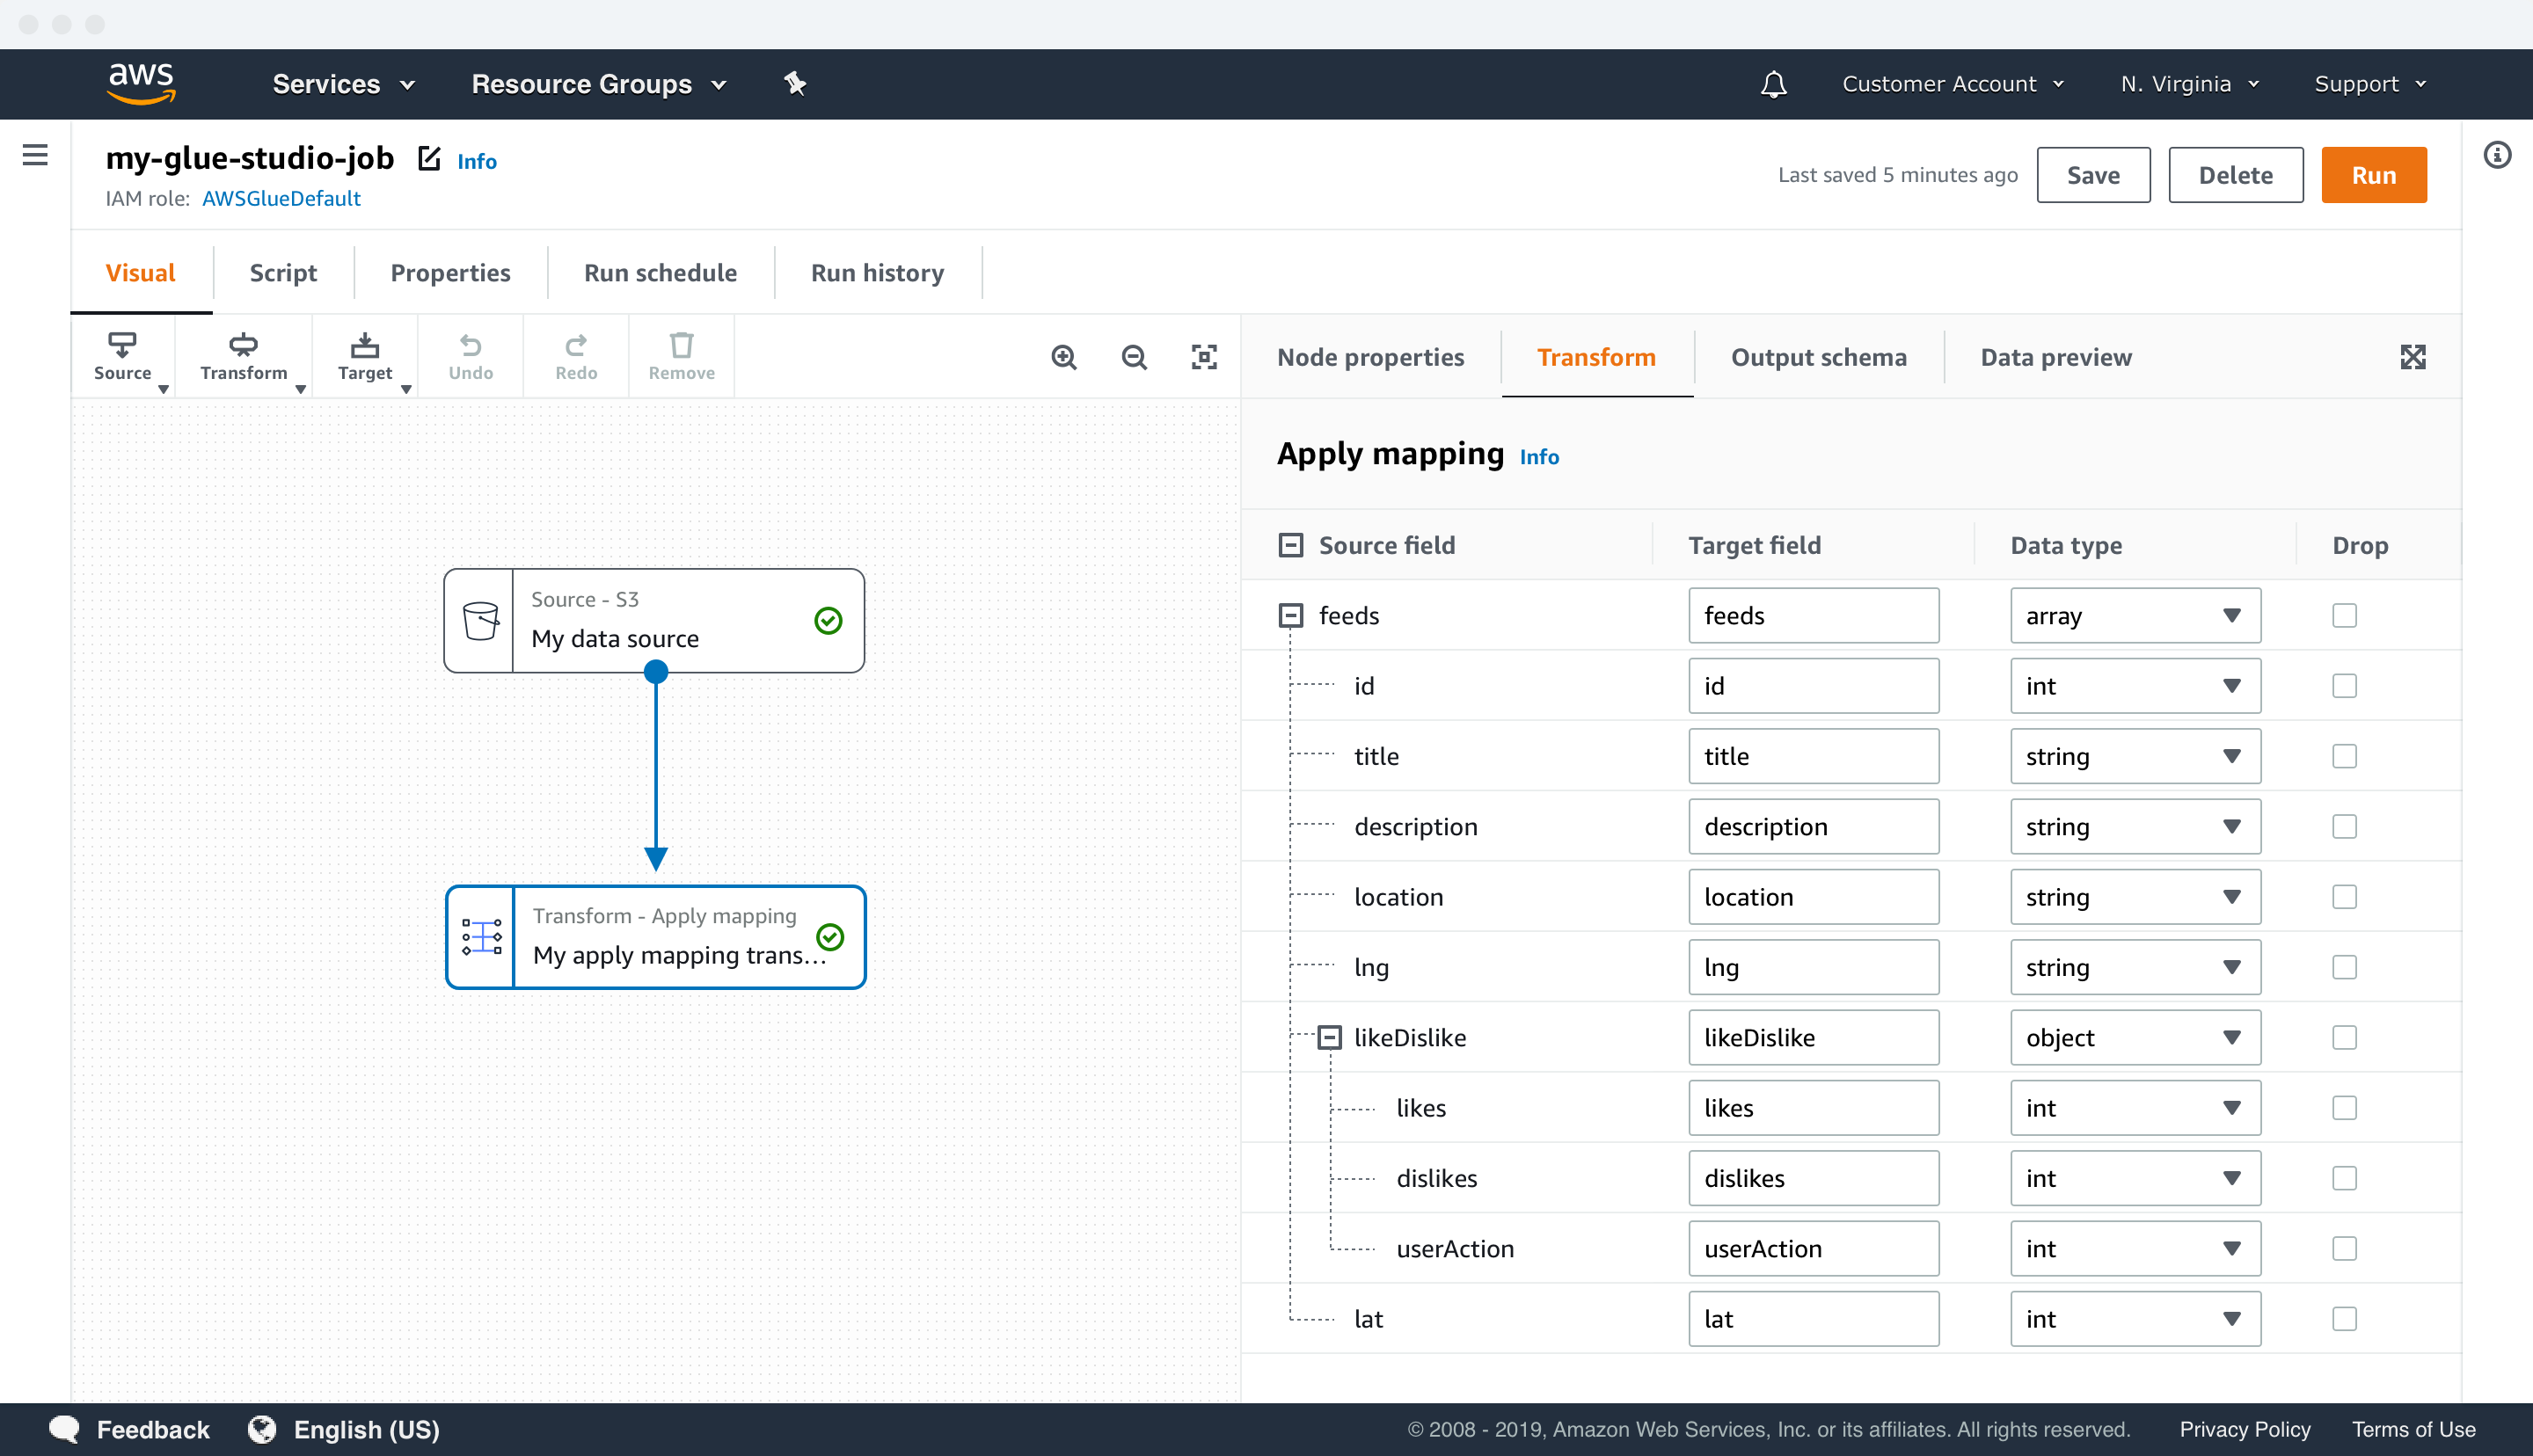Image resolution: width=2533 pixels, height=1456 pixels.
Task: Click the language globe icon
Action: tap(263, 1429)
